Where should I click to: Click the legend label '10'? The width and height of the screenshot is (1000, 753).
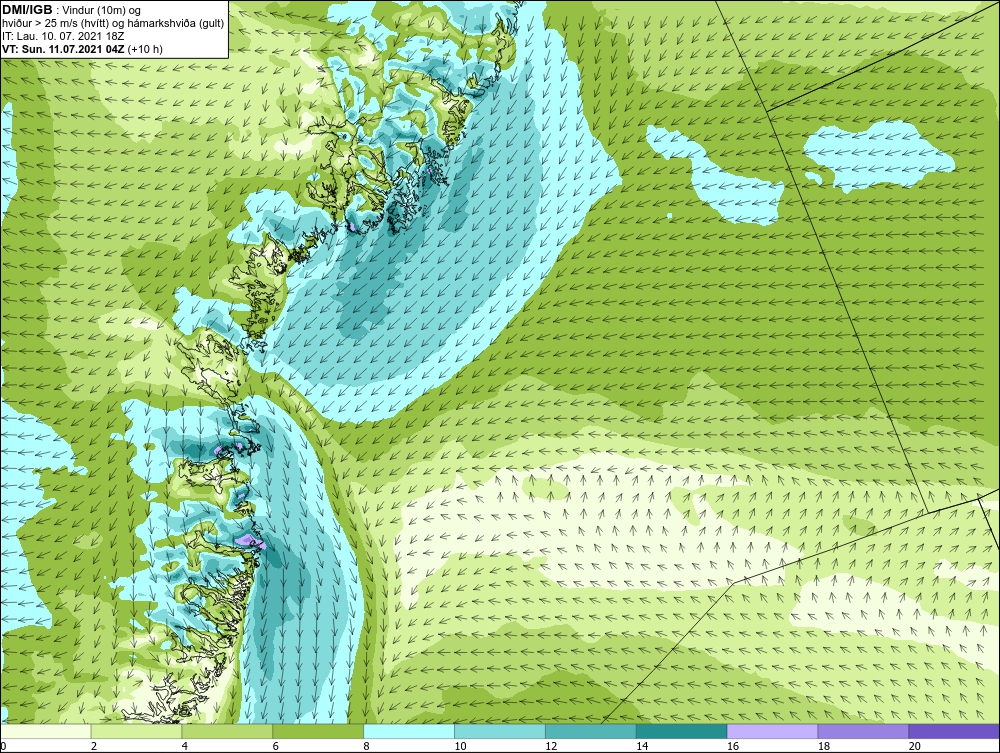(x=460, y=746)
